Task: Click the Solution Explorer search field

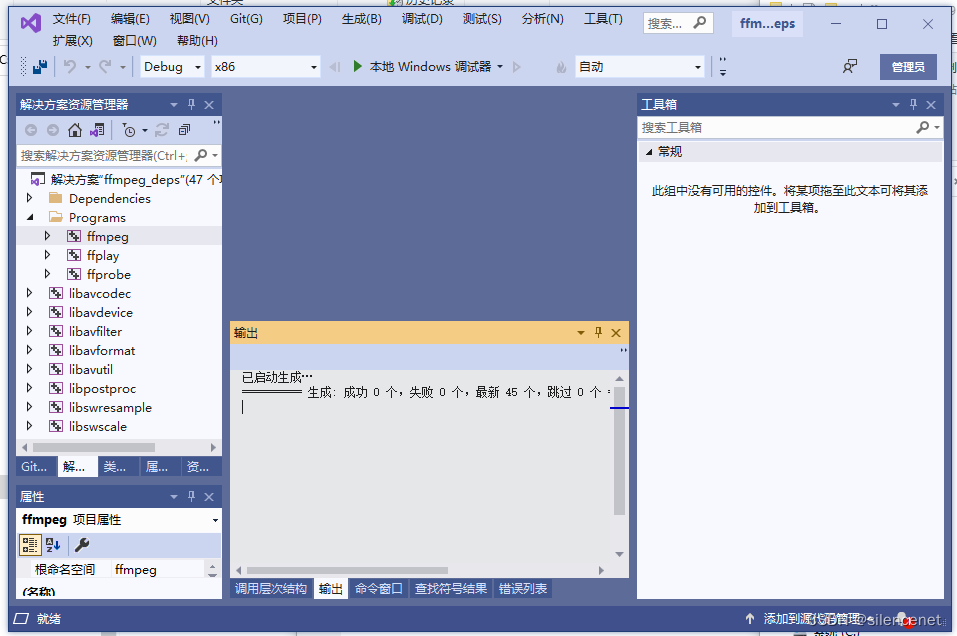Action: (x=104, y=156)
